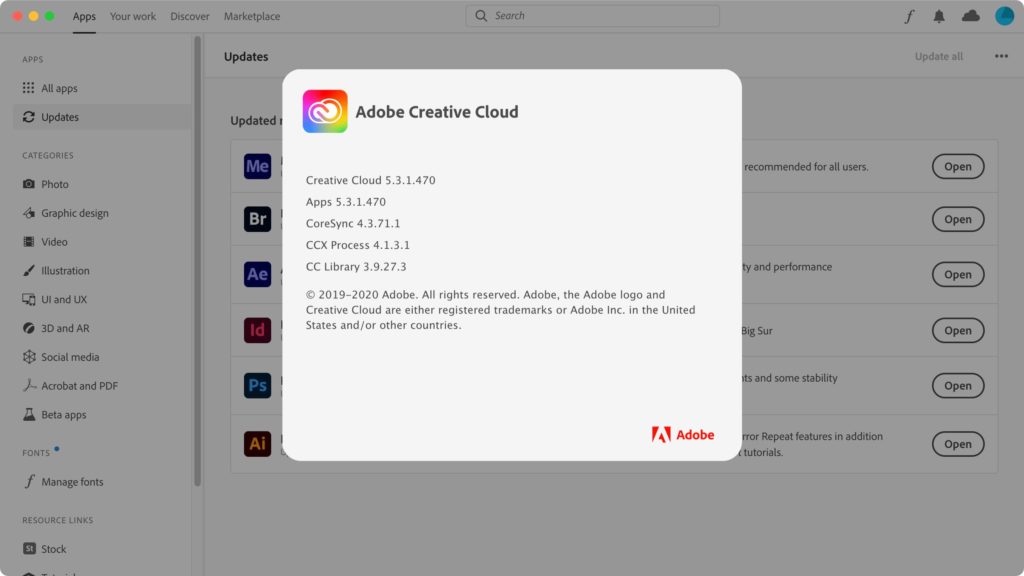Click the Illustrator app icon

(x=257, y=443)
